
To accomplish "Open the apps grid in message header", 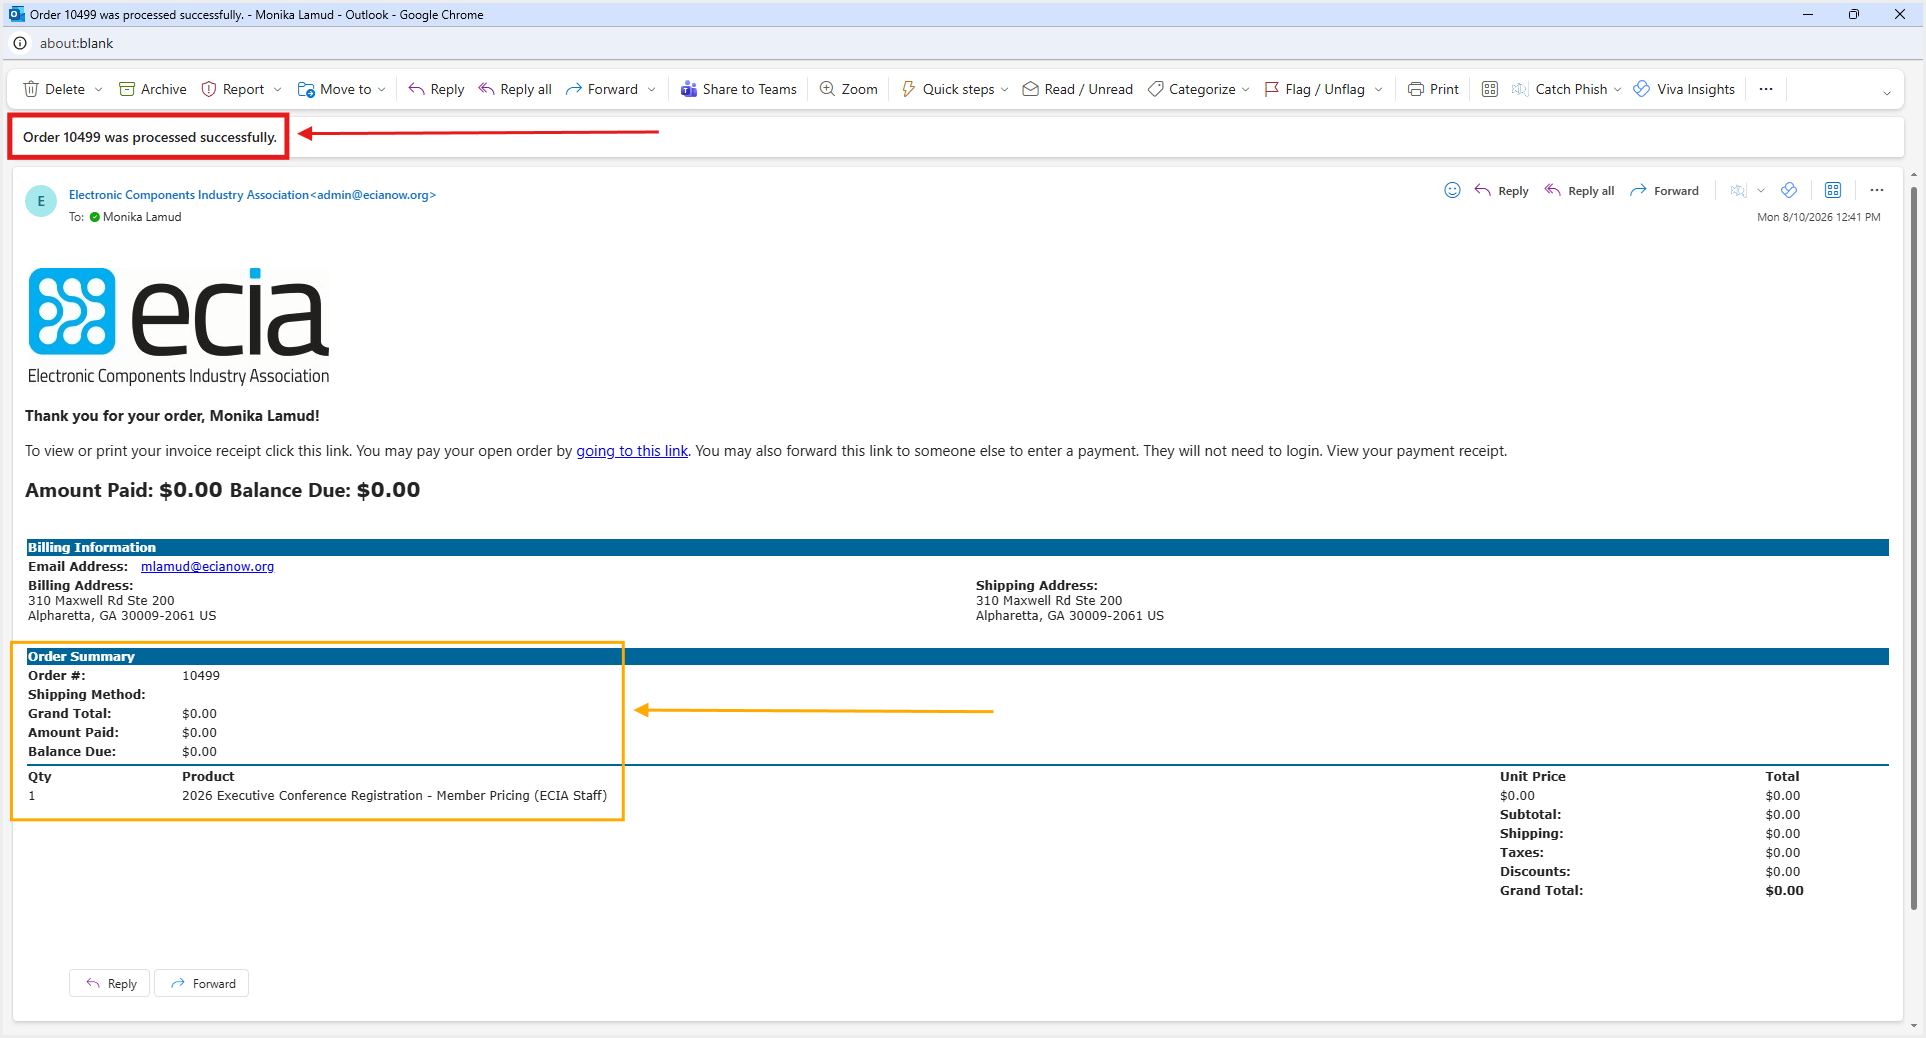I will 1833,190.
